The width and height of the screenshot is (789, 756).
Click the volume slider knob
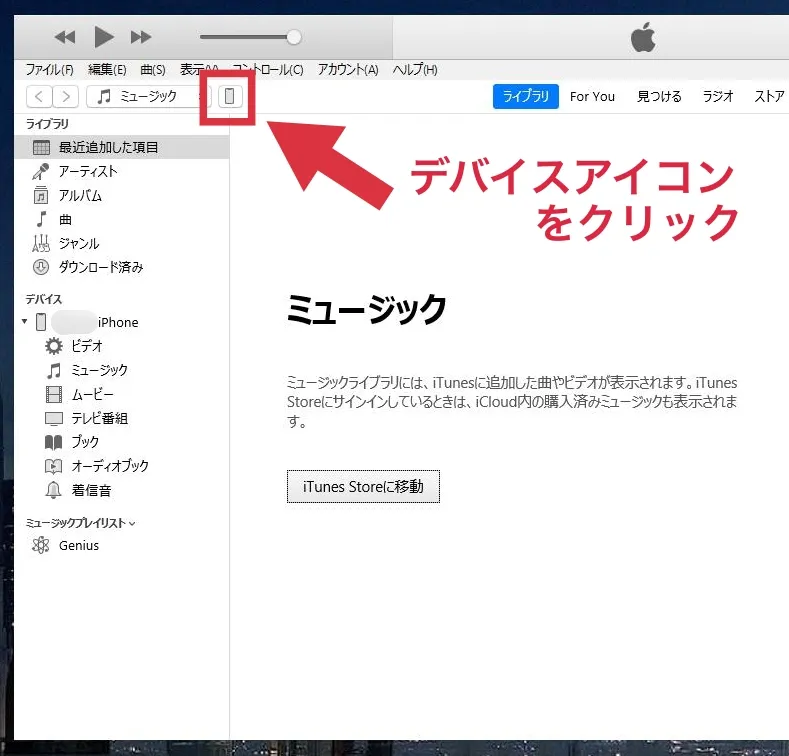click(x=293, y=37)
